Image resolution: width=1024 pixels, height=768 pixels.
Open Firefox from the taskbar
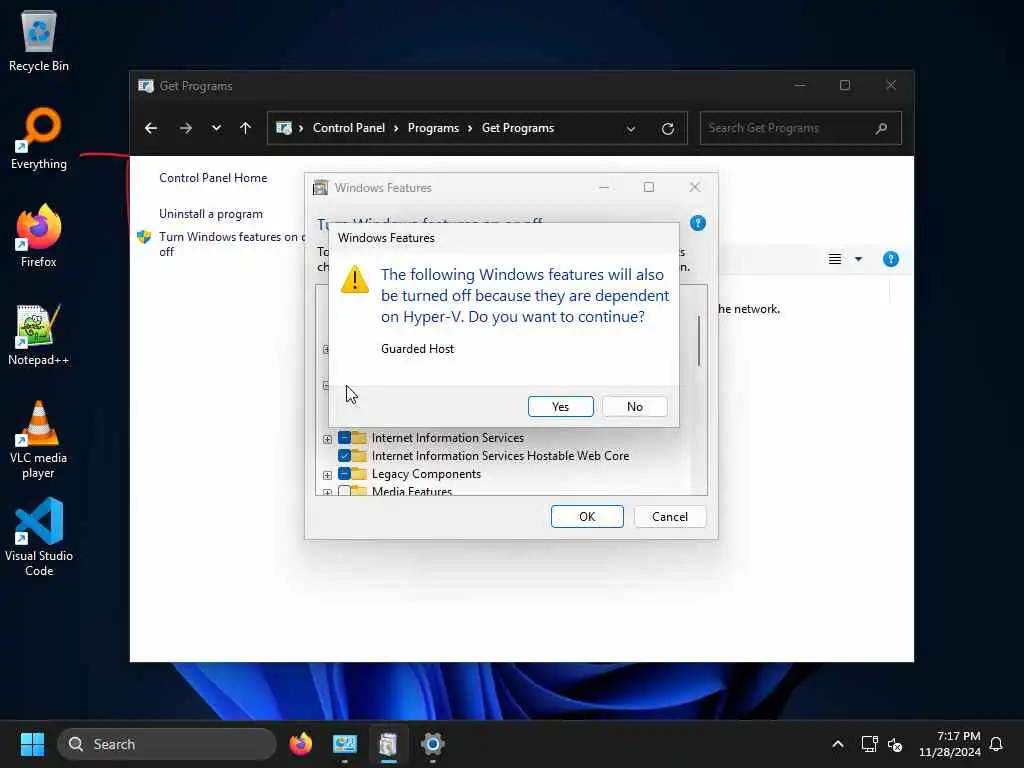[x=300, y=744]
